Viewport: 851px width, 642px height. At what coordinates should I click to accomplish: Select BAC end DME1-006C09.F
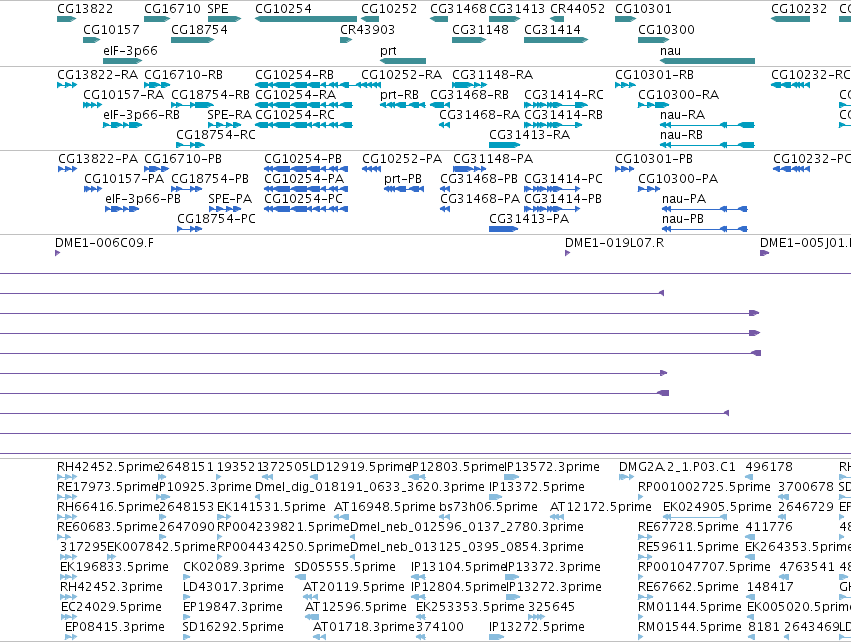tap(58, 253)
